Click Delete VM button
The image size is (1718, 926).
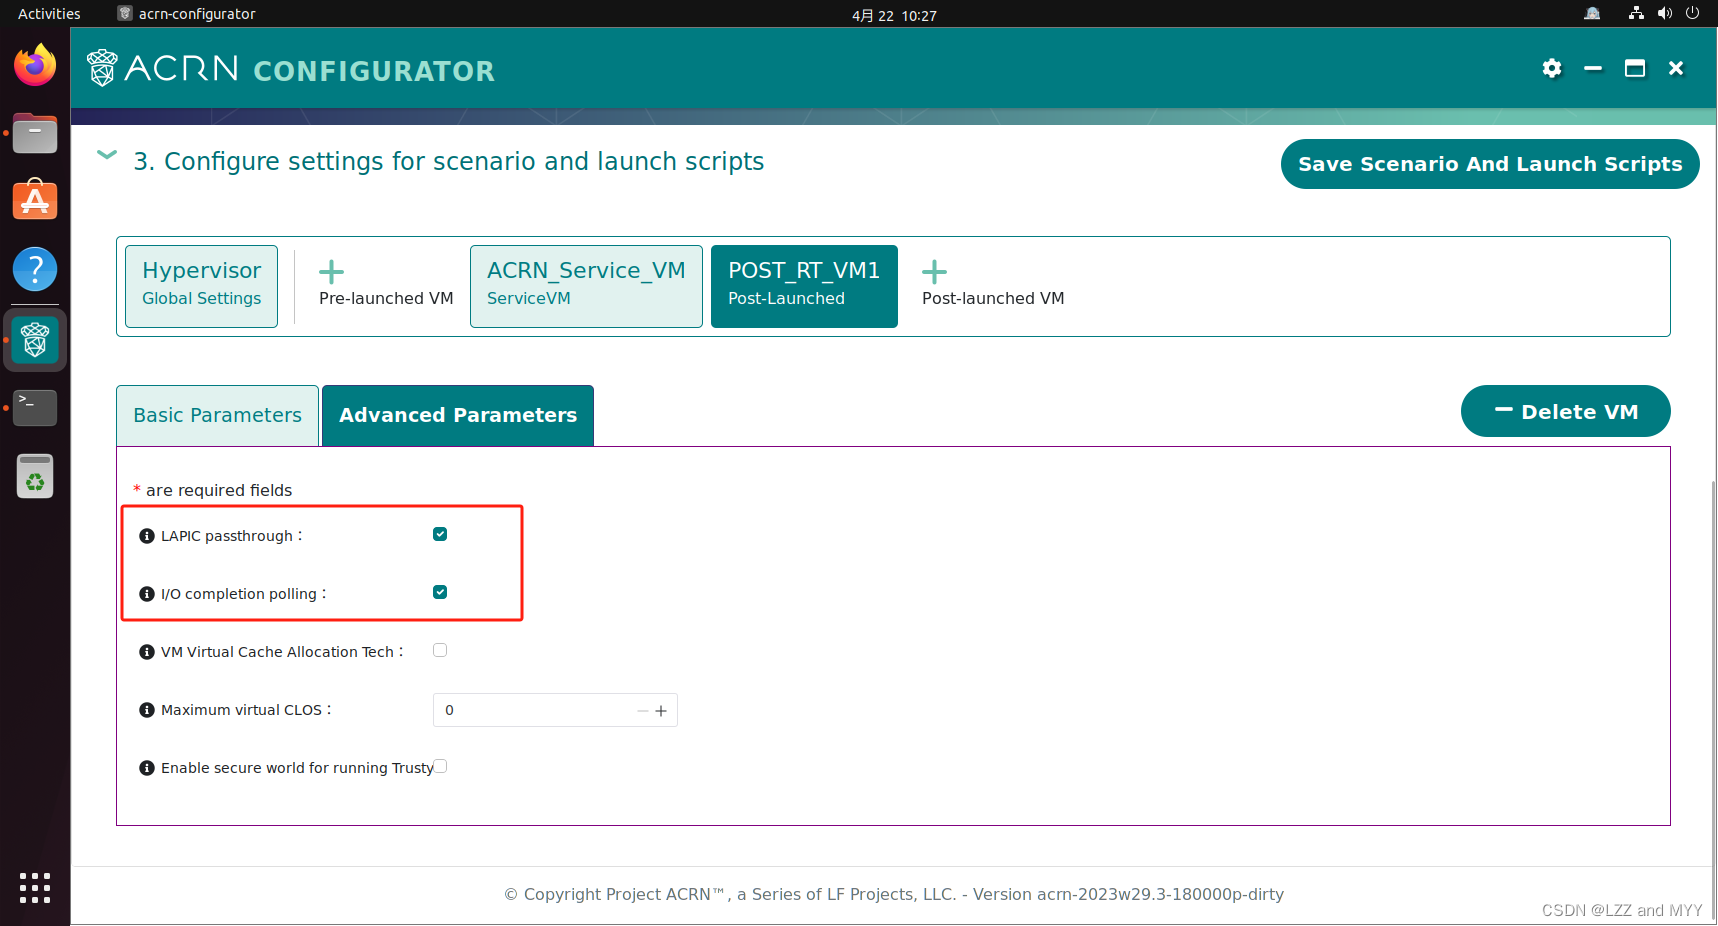pyautogui.click(x=1566, y=411)
